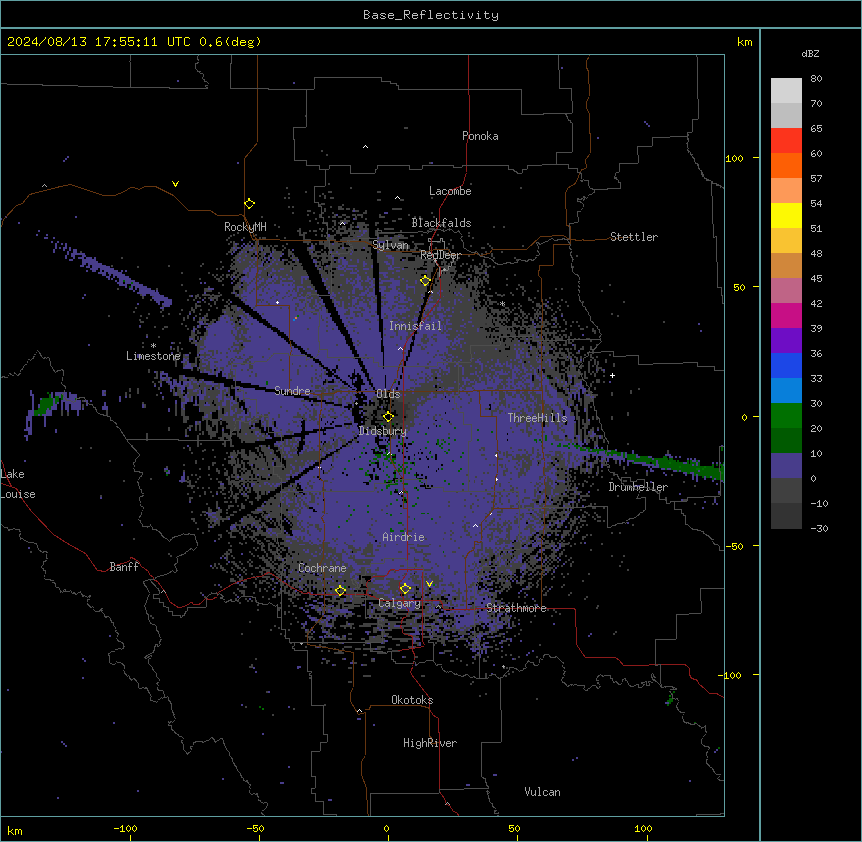The height and width of the screenshot is (842, 862).
Task: Select the Airdrie label
Action: pyautogui.click(x=403, y=537)
